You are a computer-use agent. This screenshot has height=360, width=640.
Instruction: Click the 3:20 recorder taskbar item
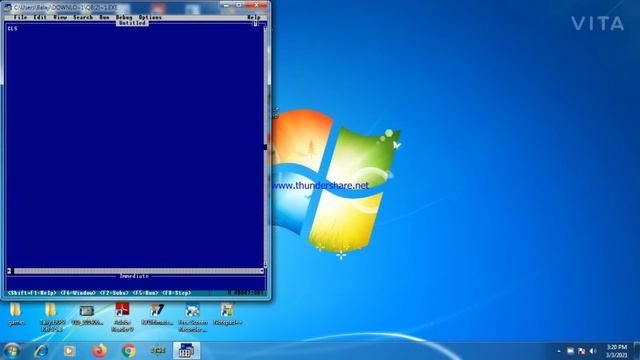(158, 351)
